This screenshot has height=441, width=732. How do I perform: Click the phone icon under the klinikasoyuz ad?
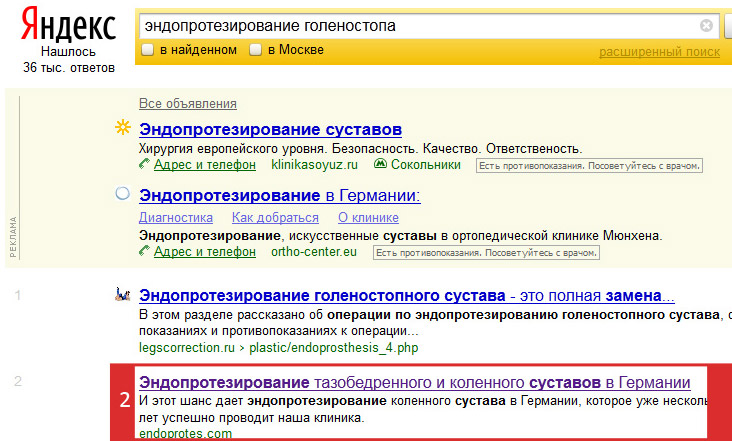[x=145, y=164]
